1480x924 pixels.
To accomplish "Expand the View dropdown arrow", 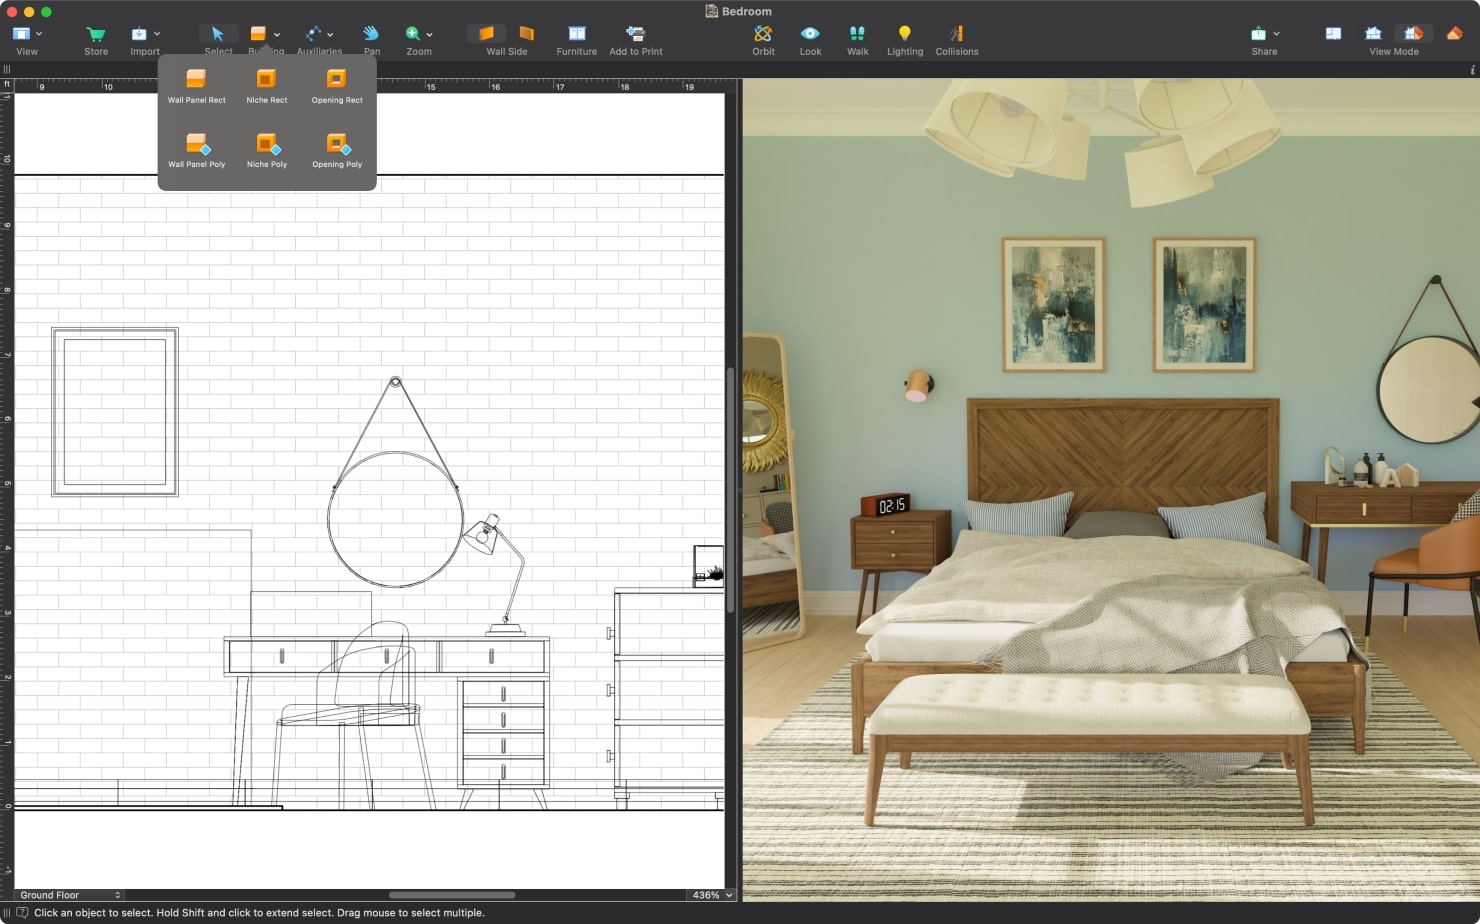I will pos(39,34).
